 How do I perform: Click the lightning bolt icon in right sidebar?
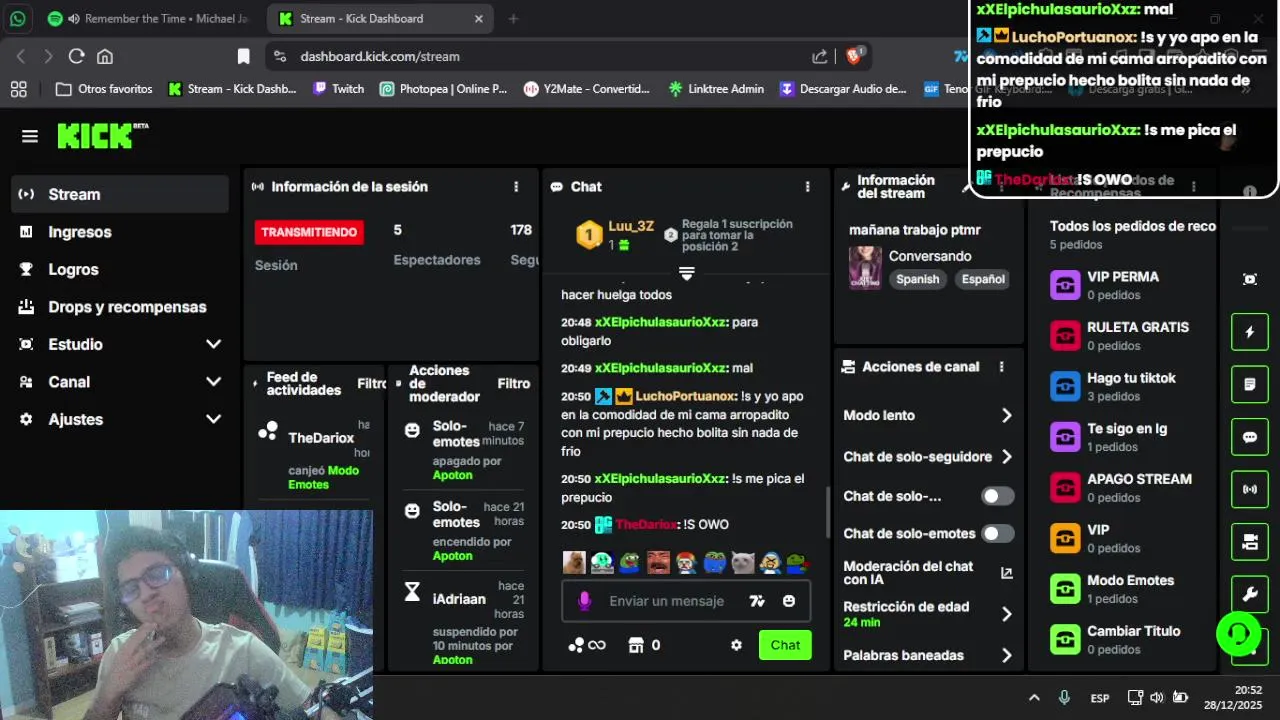pyautogui.click(x=1250, y=332)
